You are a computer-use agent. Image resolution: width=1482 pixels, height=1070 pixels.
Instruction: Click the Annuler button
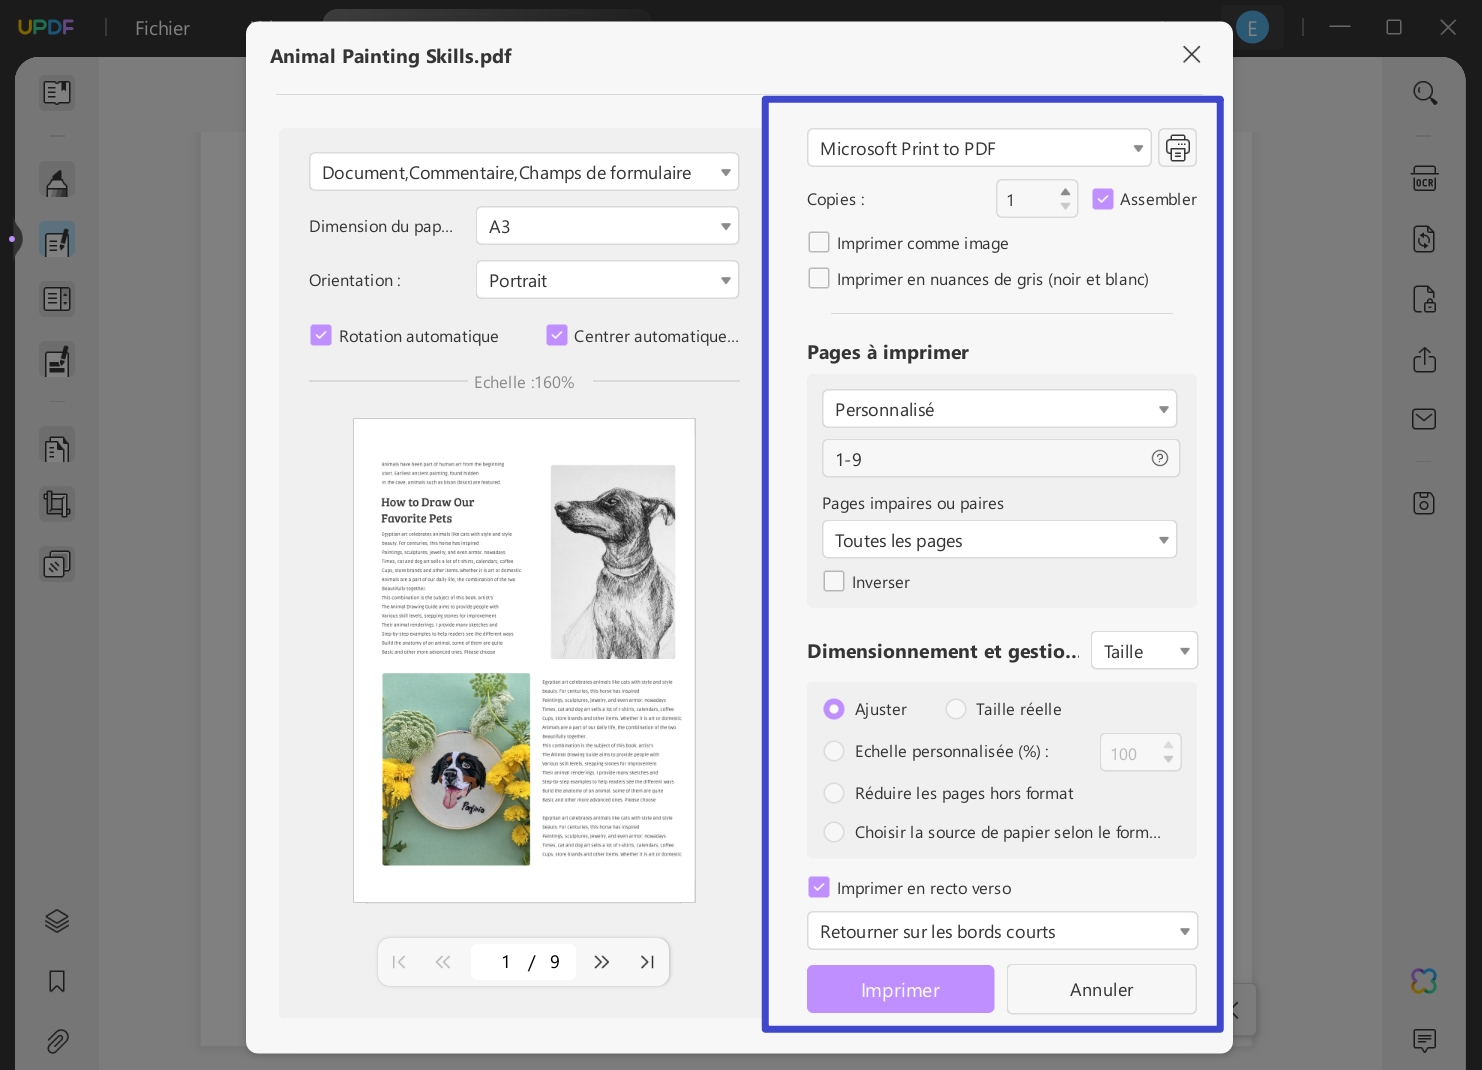1101,989
